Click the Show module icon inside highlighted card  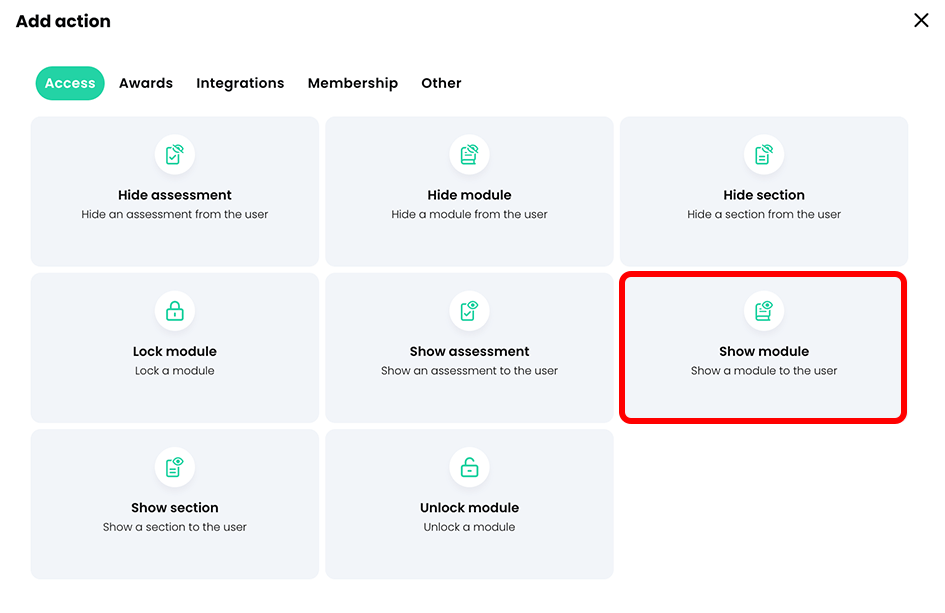click(x=763, y=311)
